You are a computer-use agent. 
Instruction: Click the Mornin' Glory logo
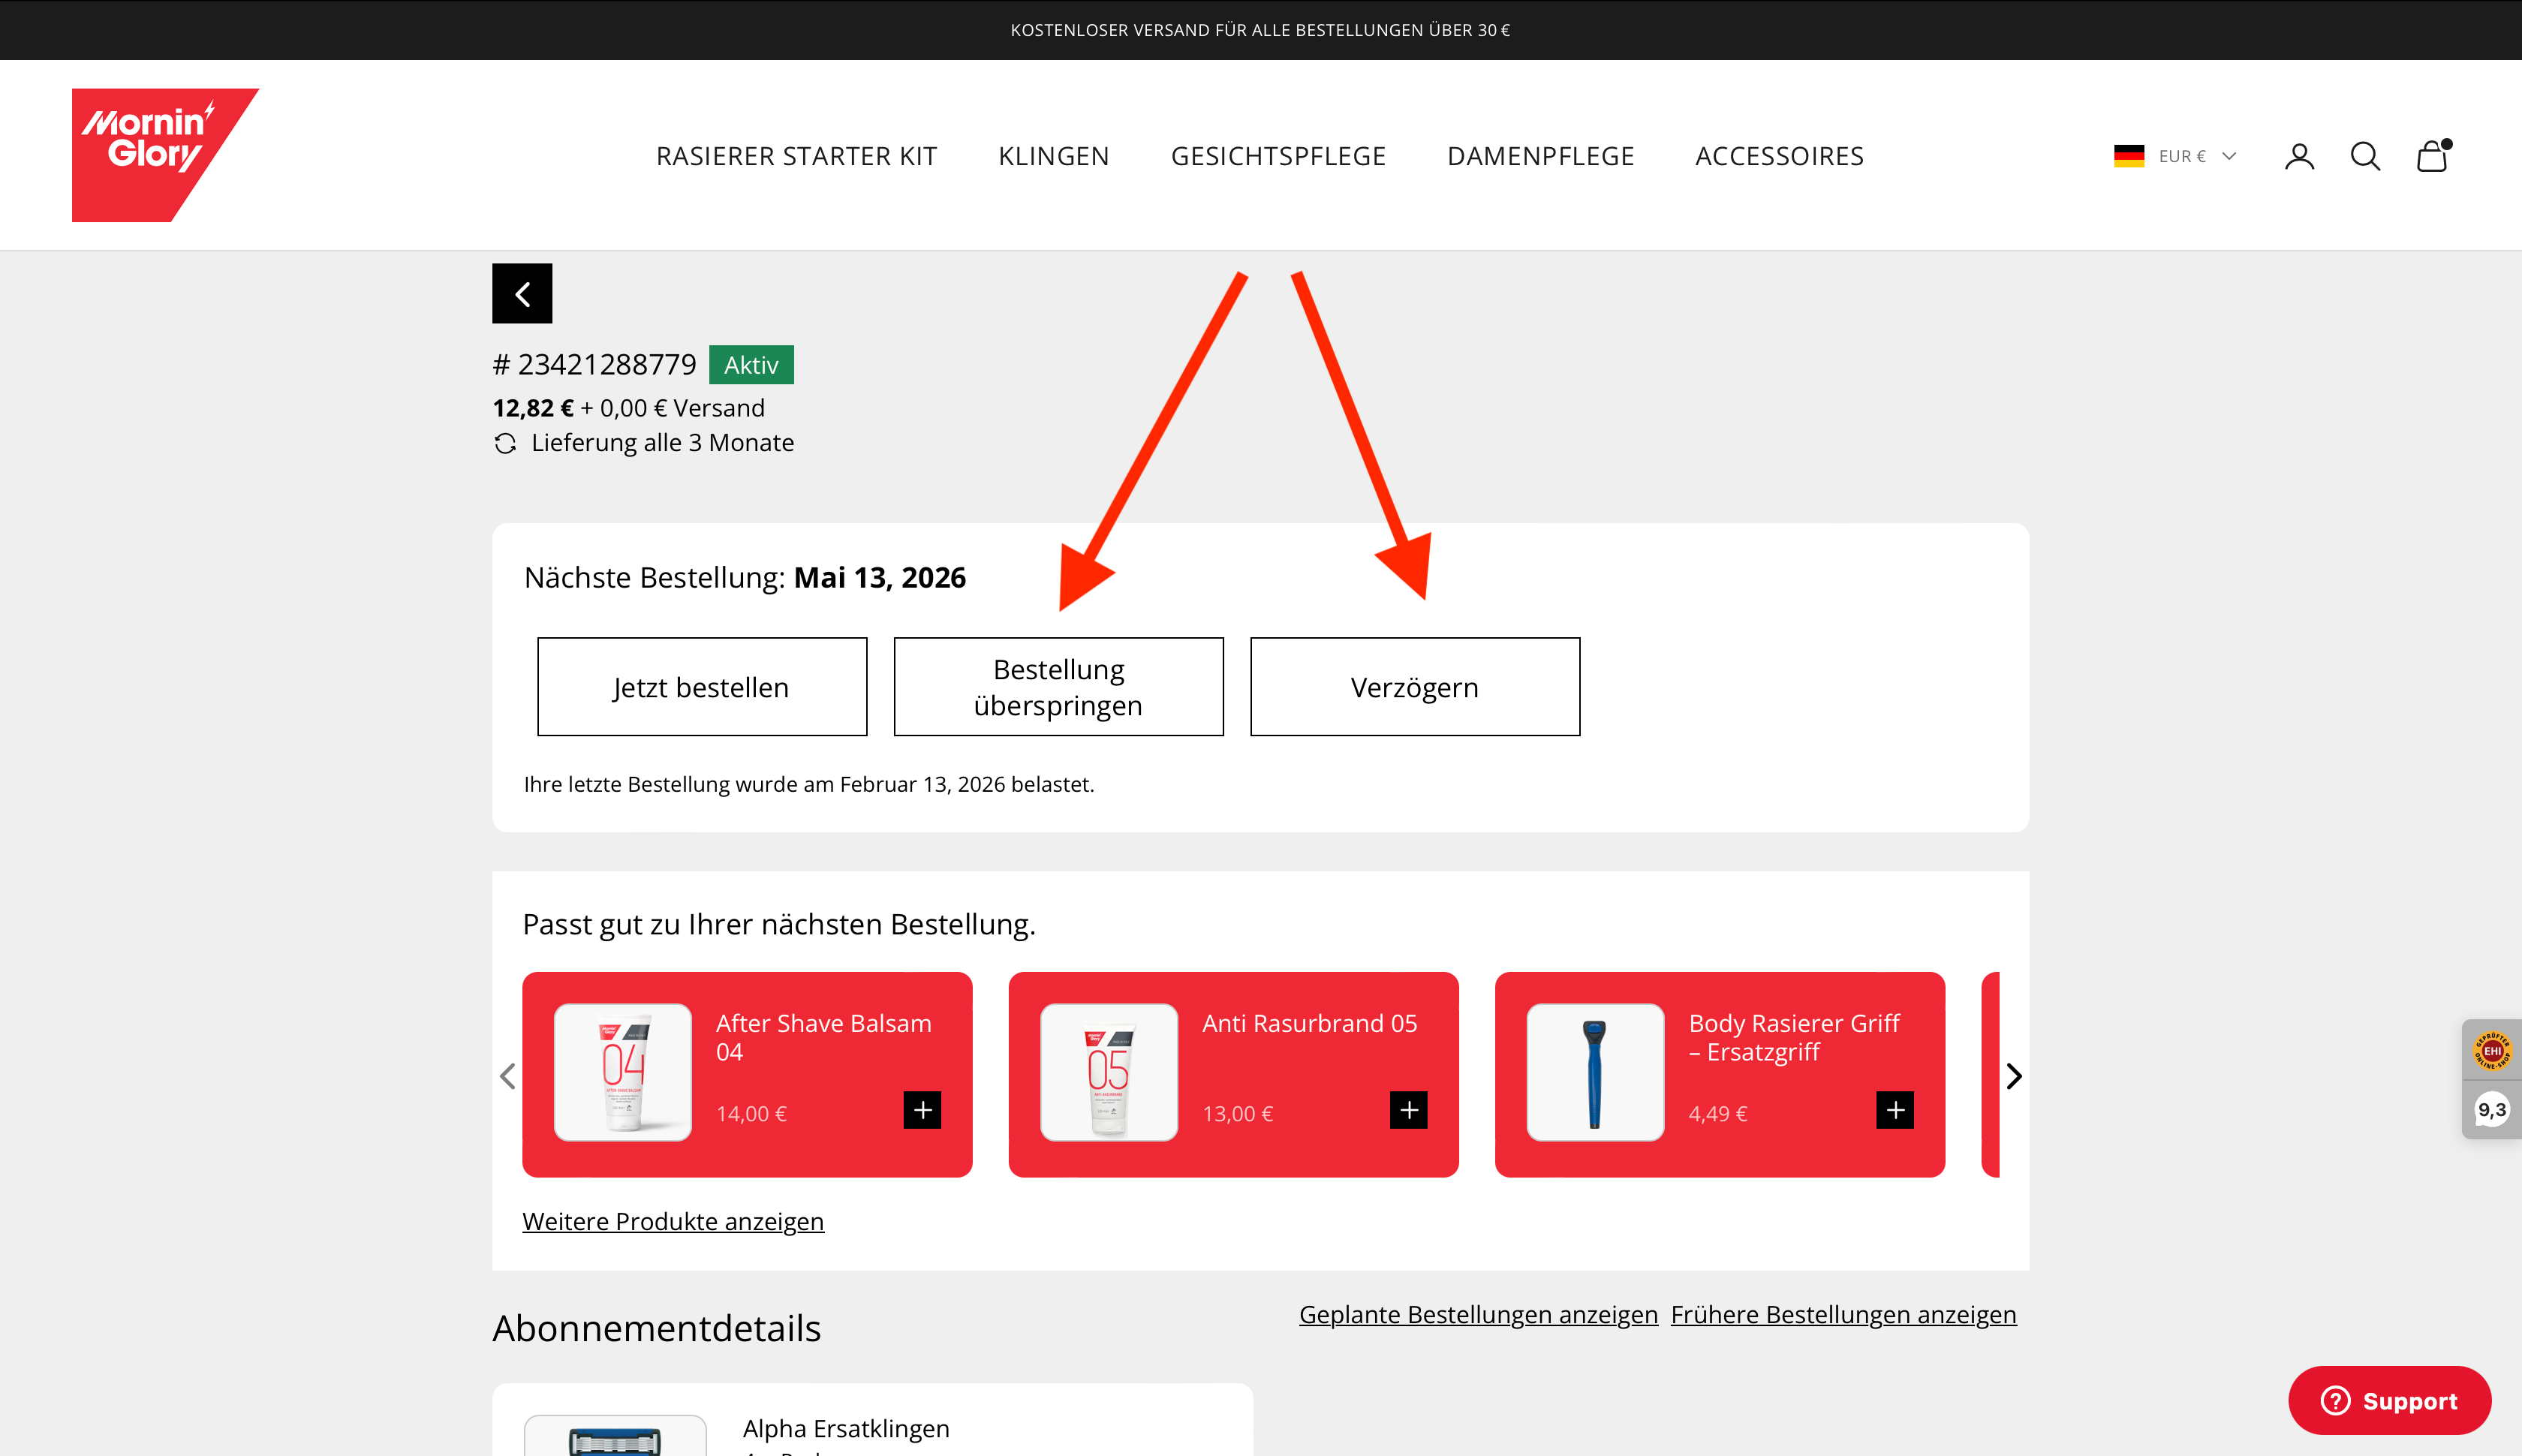[x=160, y=154]
